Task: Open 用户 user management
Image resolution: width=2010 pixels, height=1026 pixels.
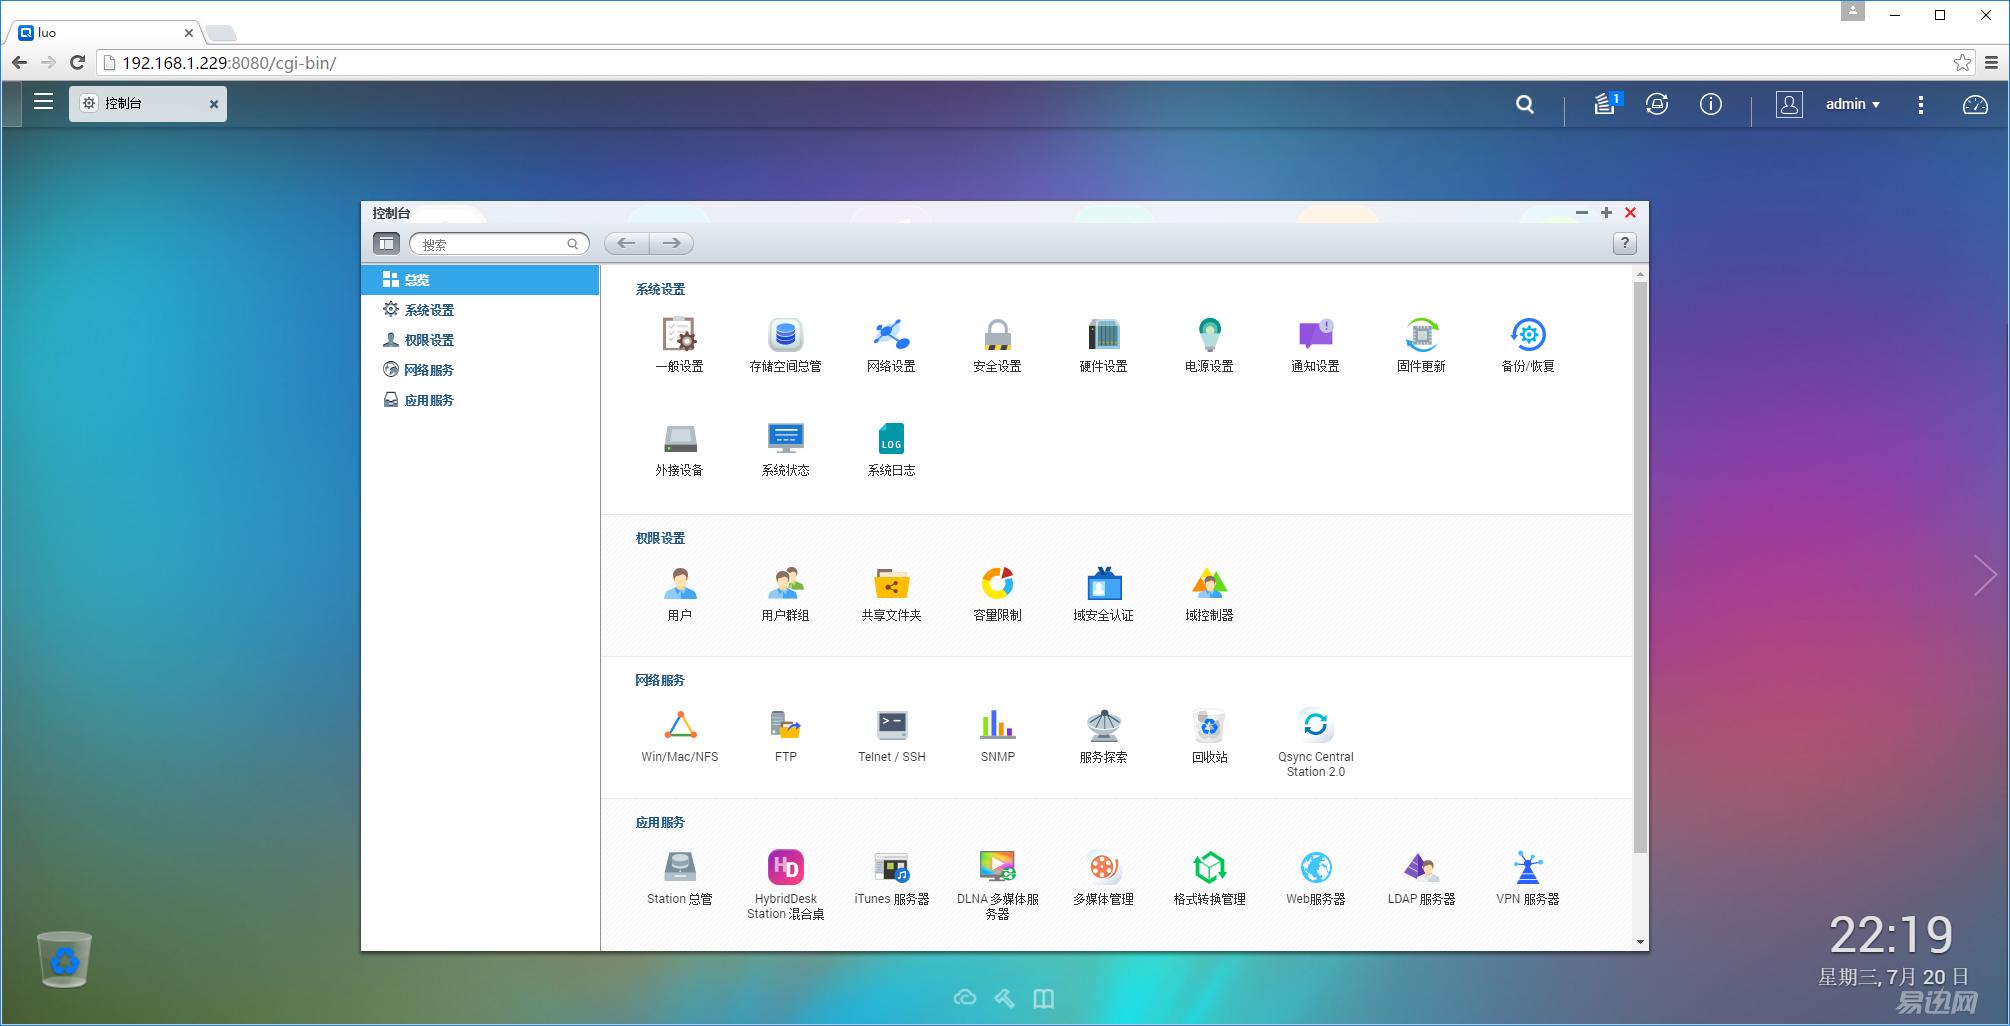Action: (680, 594)
